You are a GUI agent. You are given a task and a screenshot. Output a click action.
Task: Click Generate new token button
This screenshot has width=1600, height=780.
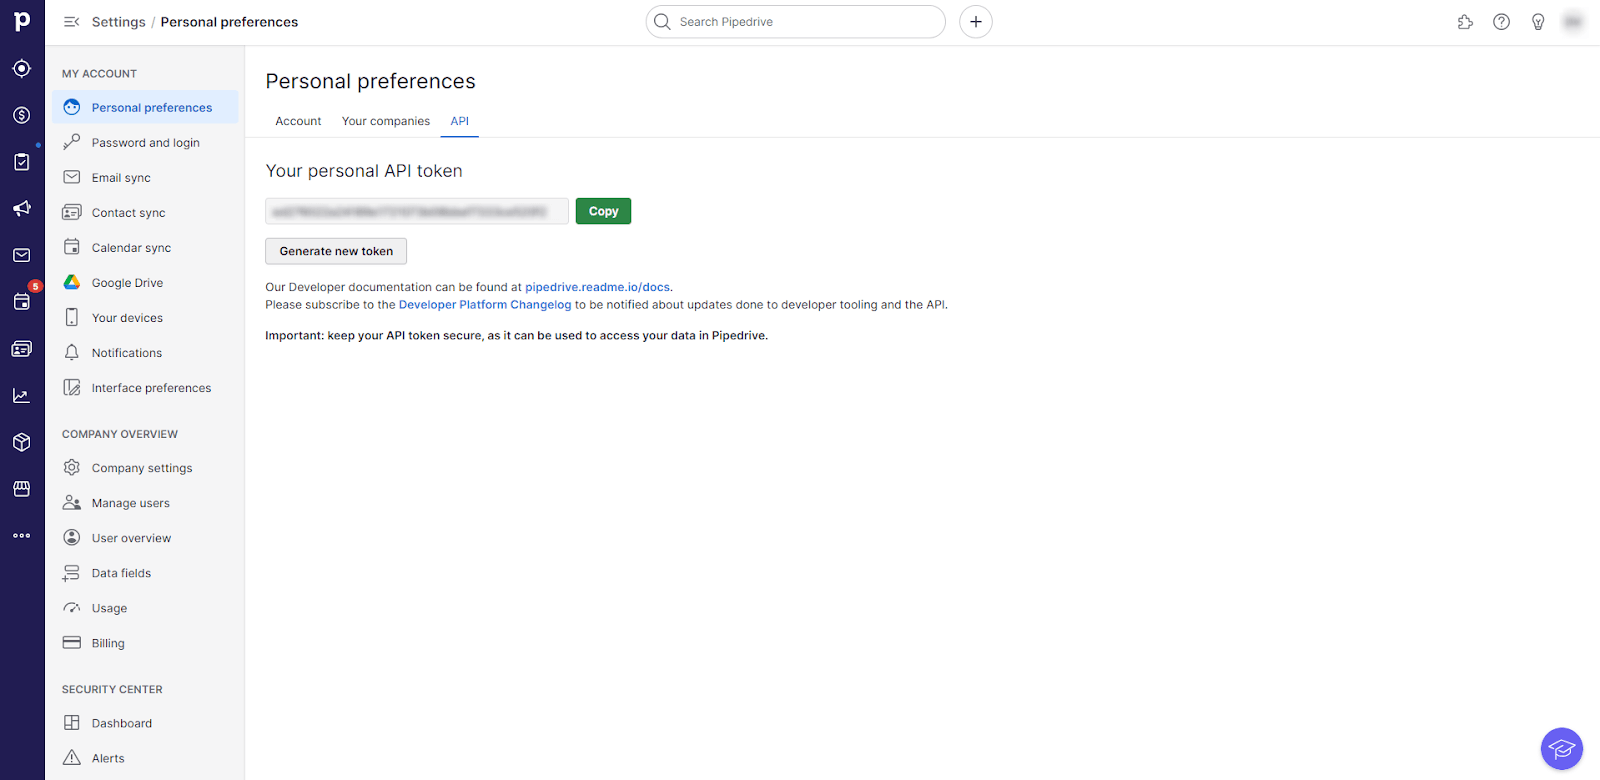point(336,251)
